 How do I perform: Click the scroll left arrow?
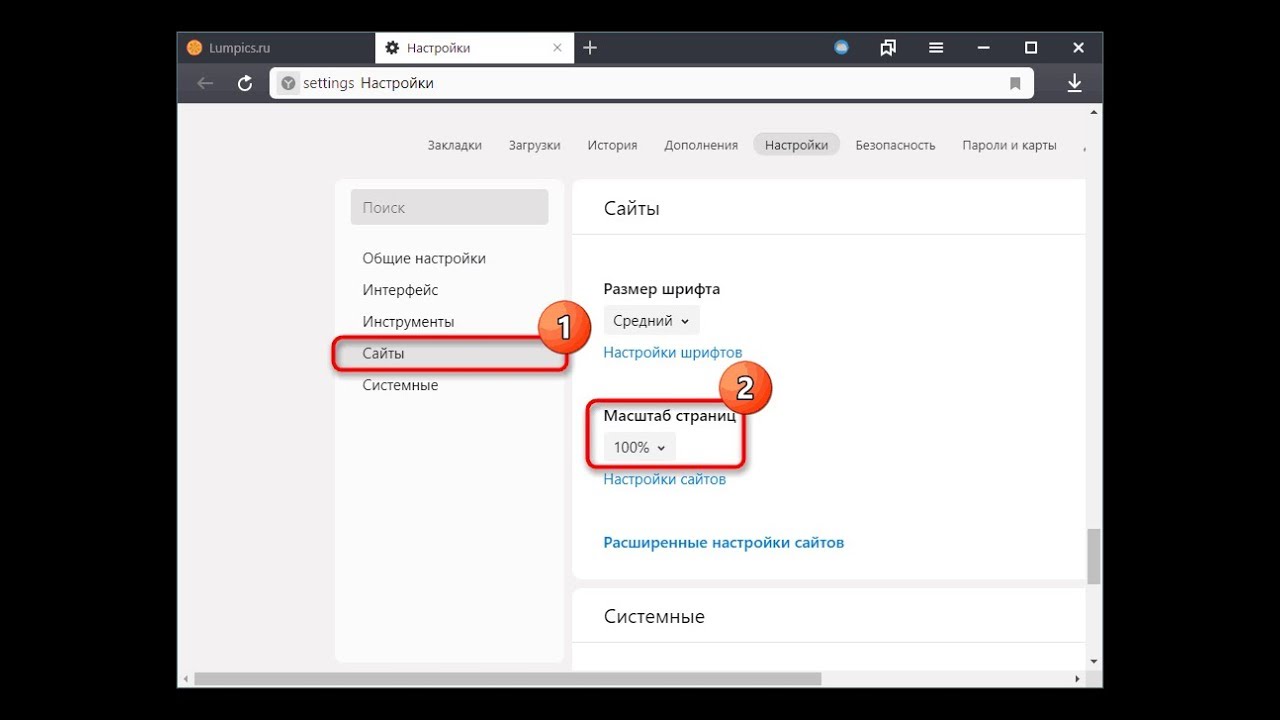[x=185, y=679]
